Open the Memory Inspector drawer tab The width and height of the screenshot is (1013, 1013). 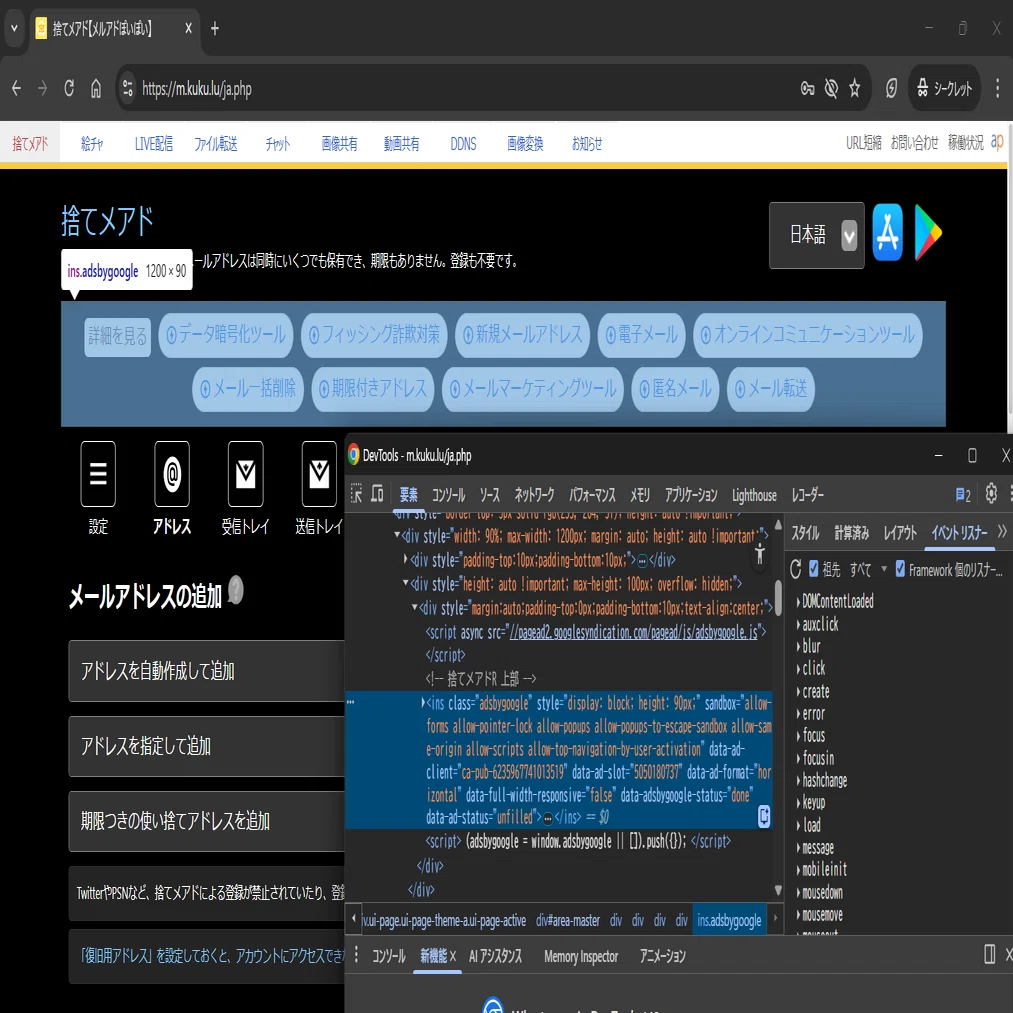(581, 956)
